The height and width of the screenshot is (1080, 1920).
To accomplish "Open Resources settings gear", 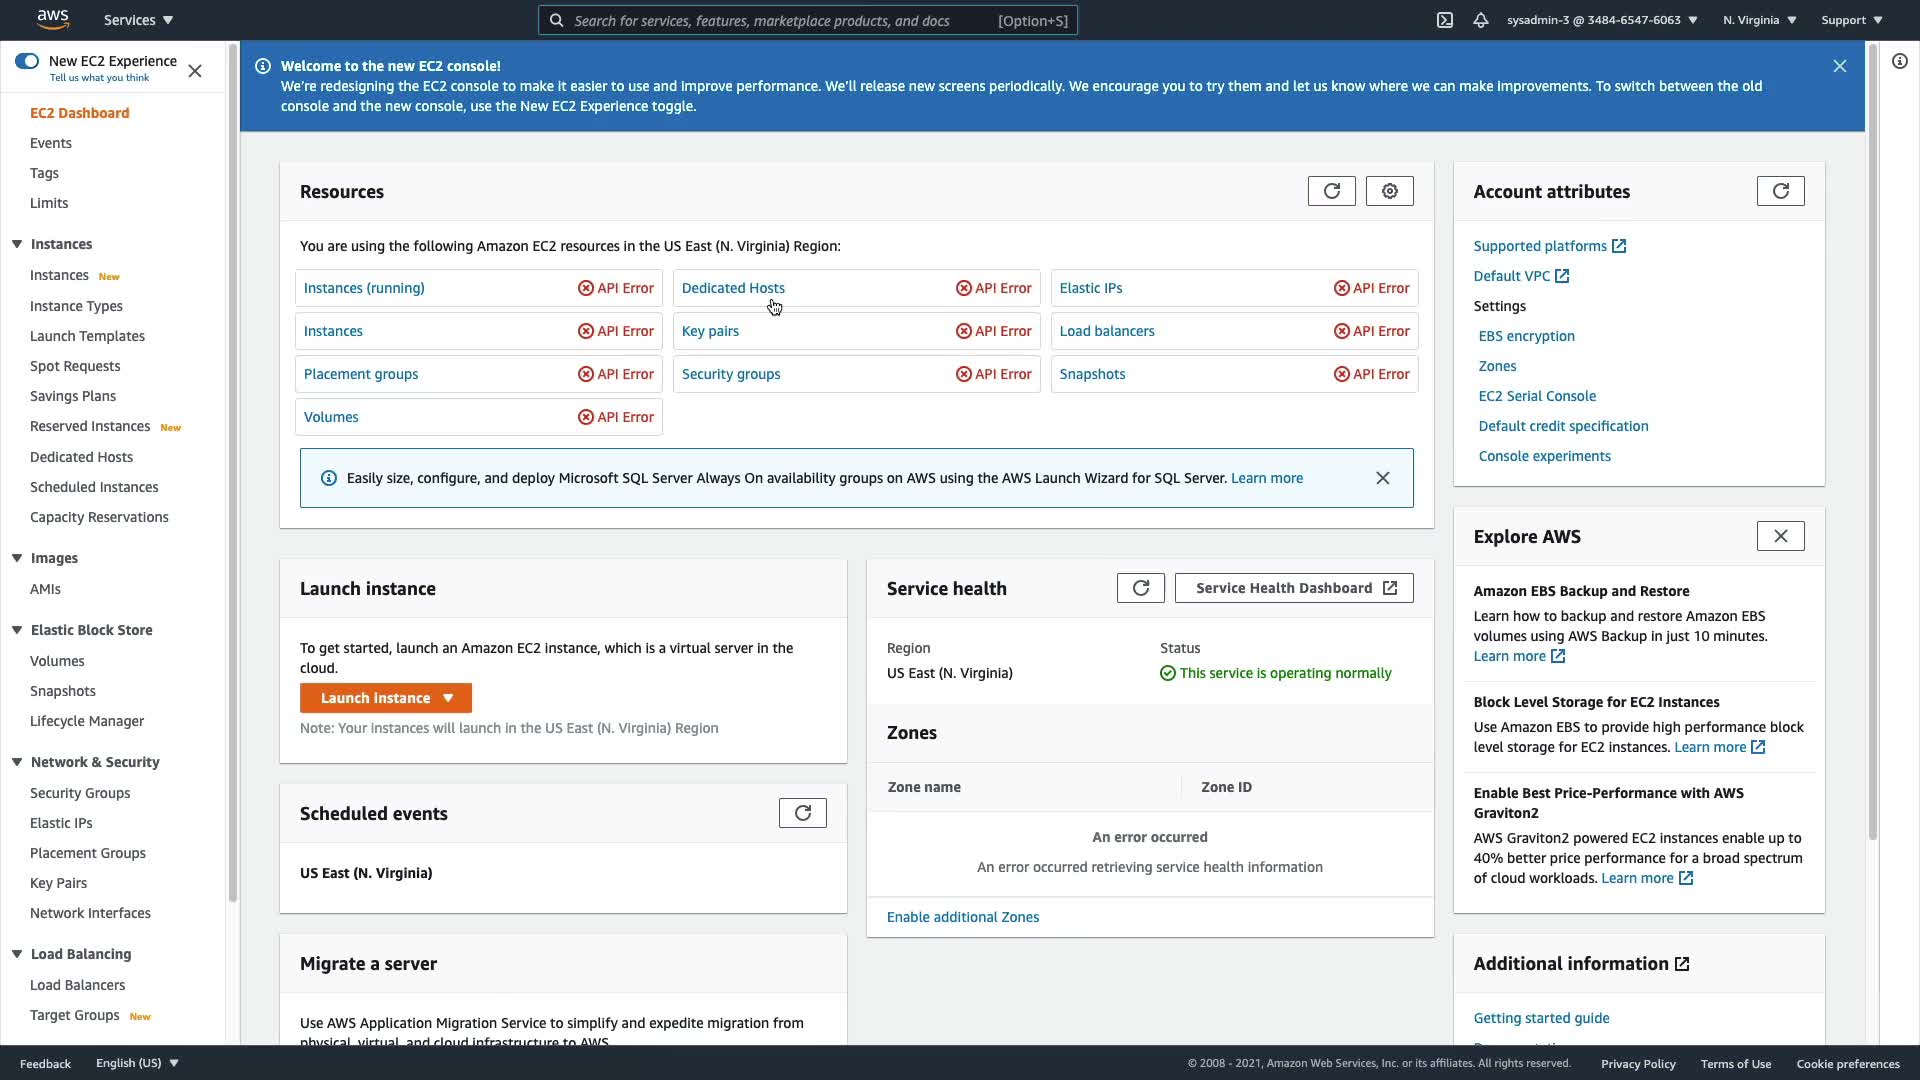I will point(1389,191).
